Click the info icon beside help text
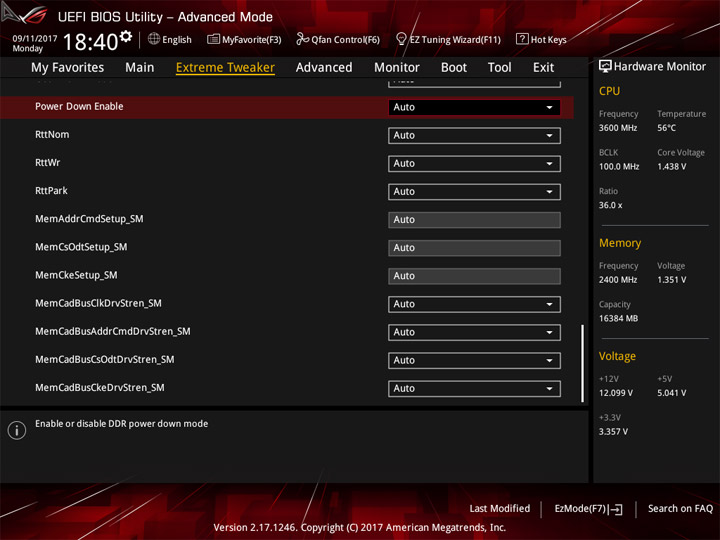 [17, 430]
